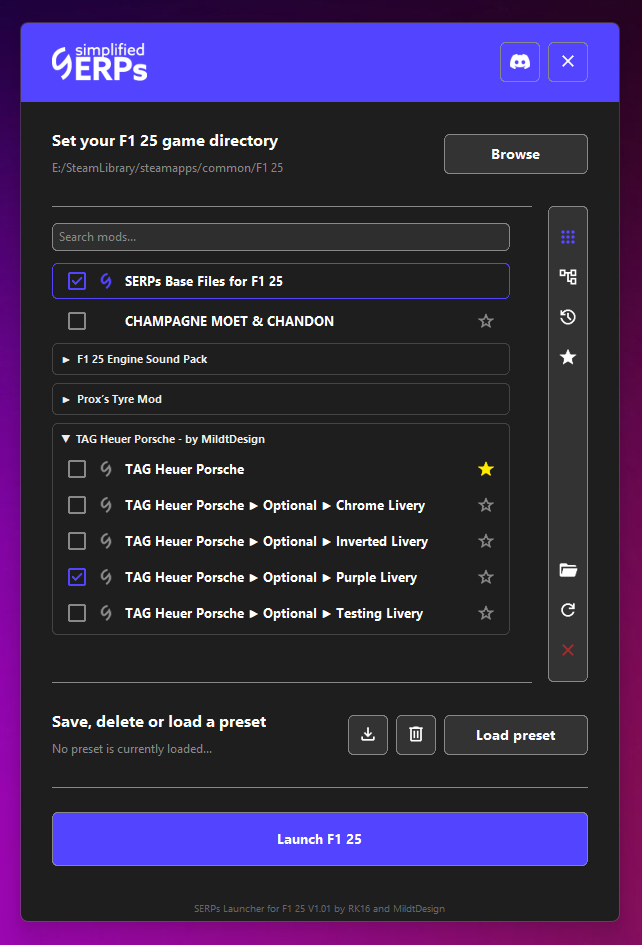Refresh the mod list
This screenshot has width=642, height=945.
point(568,610)
